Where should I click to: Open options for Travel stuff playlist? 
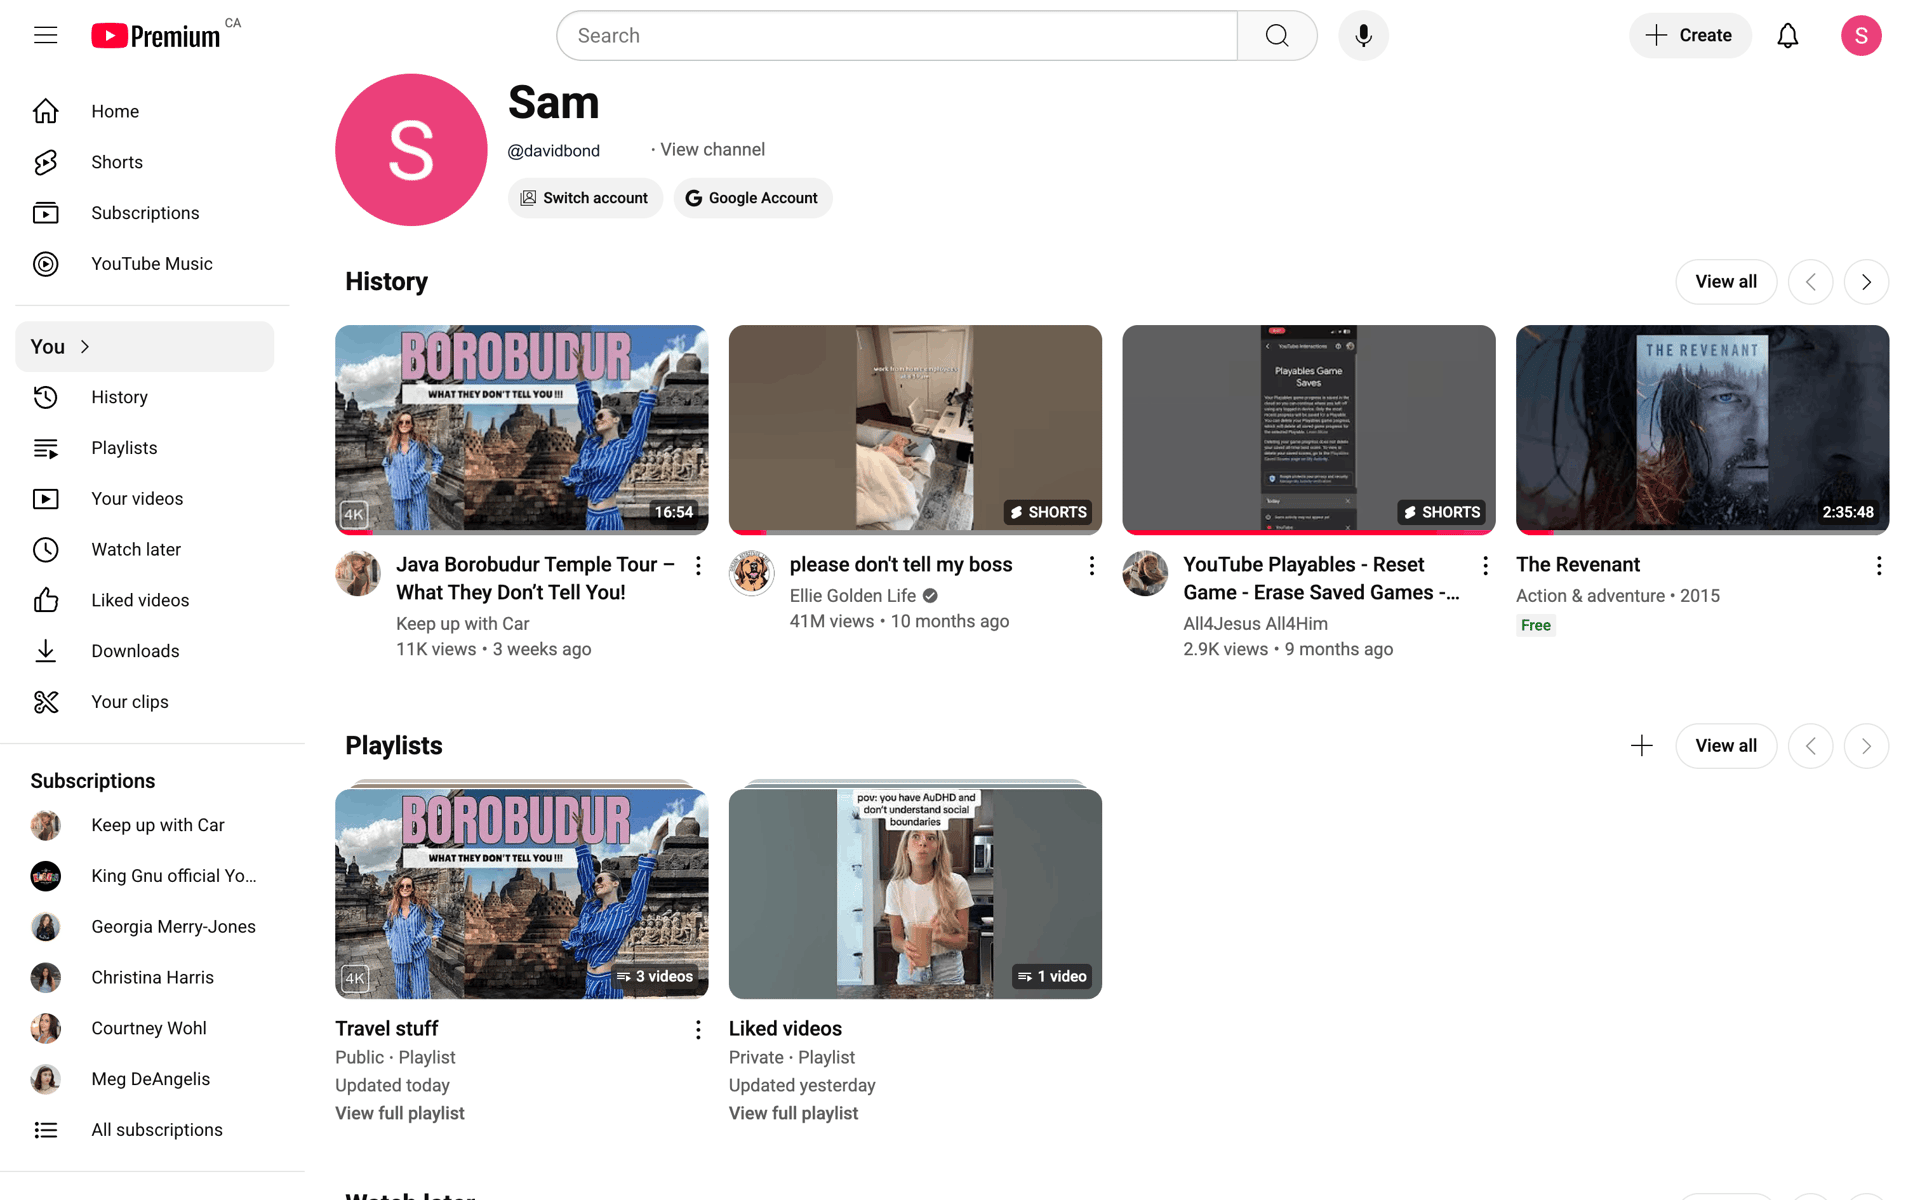(x=698, y=1030)
